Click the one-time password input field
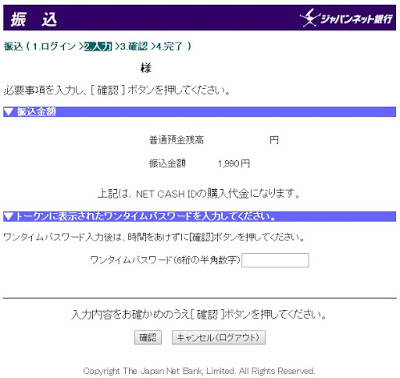Viewport: 400px width, 378px height. pos(275,260)
